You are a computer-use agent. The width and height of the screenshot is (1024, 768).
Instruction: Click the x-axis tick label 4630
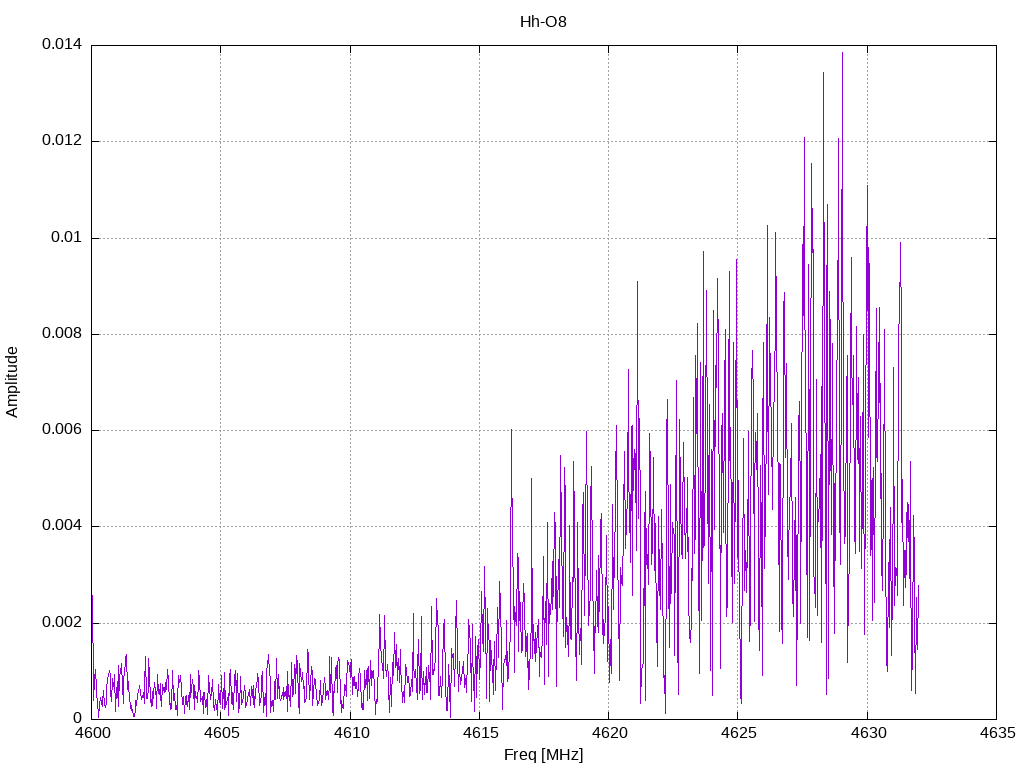[868, 733]
